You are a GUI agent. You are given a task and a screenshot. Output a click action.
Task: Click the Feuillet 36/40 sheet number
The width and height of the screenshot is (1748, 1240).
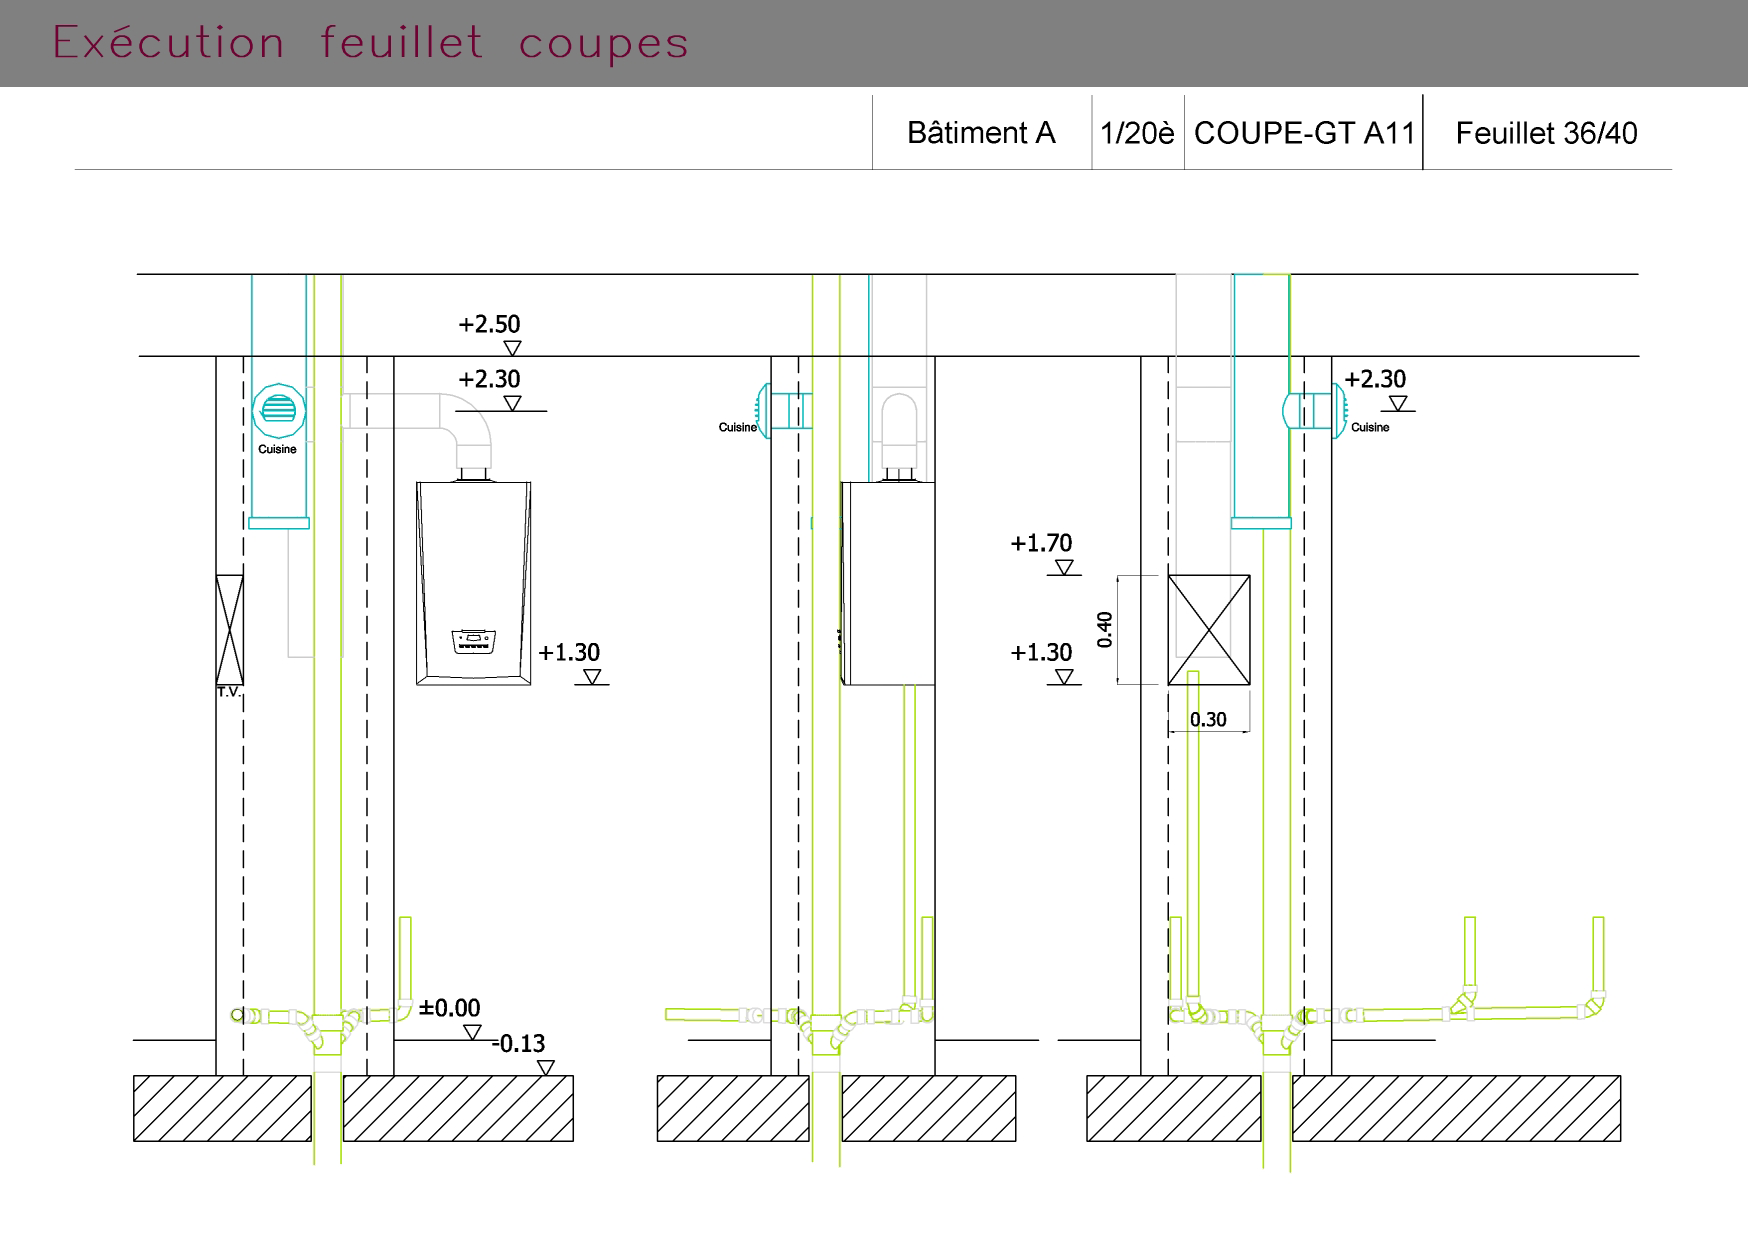point(1546,133)
